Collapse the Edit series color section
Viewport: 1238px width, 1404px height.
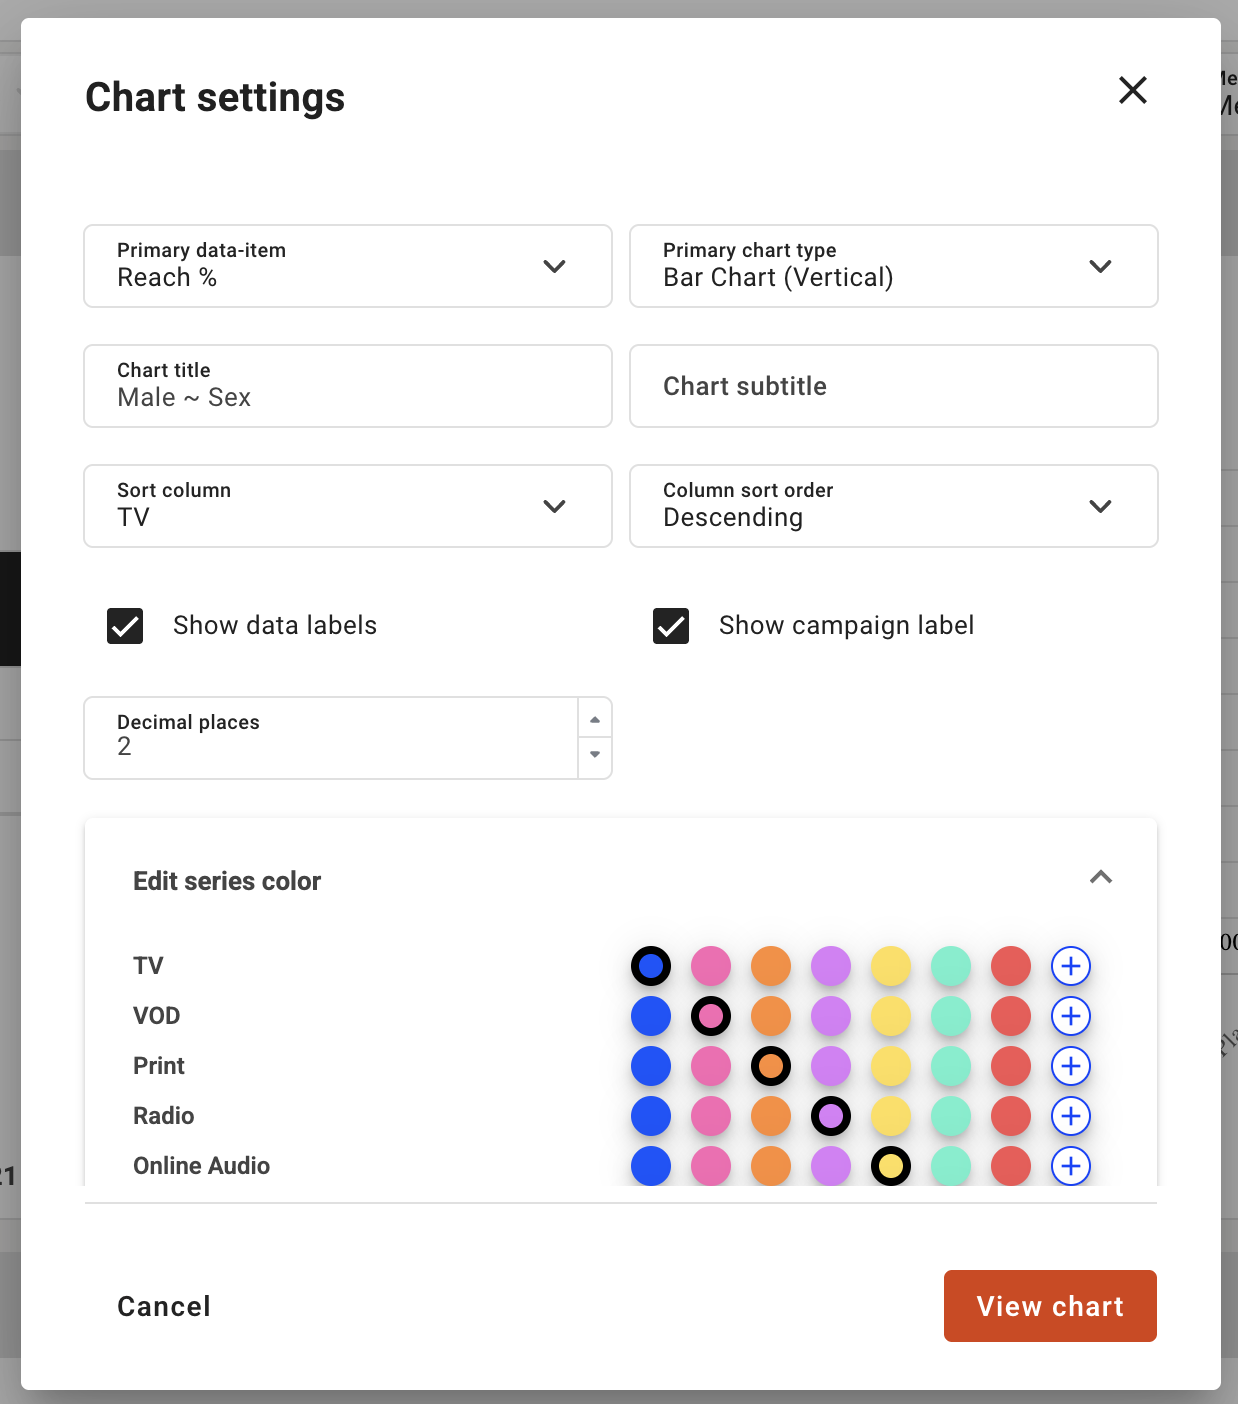click(x=1101, y=877)
